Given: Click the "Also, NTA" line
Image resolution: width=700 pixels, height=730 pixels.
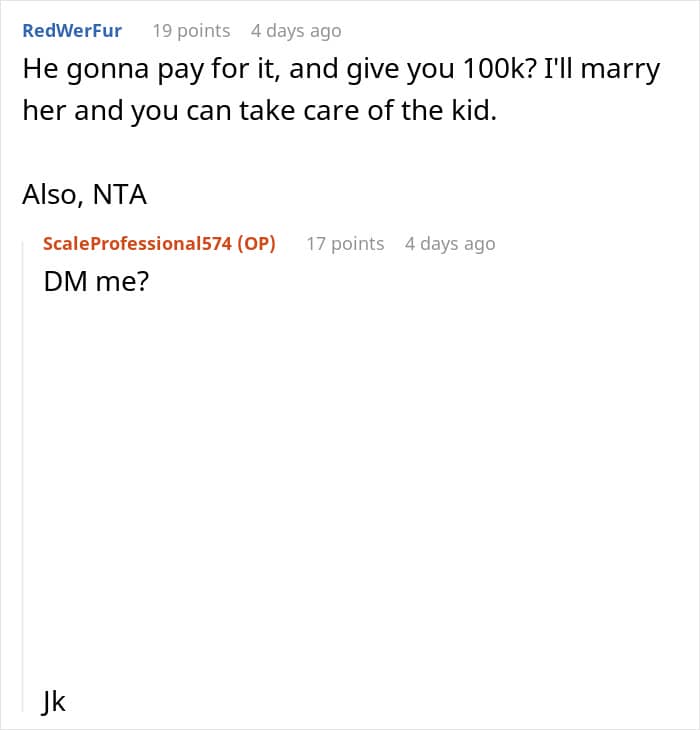Looking at the screenshot, I should click(x=84, y=194).
